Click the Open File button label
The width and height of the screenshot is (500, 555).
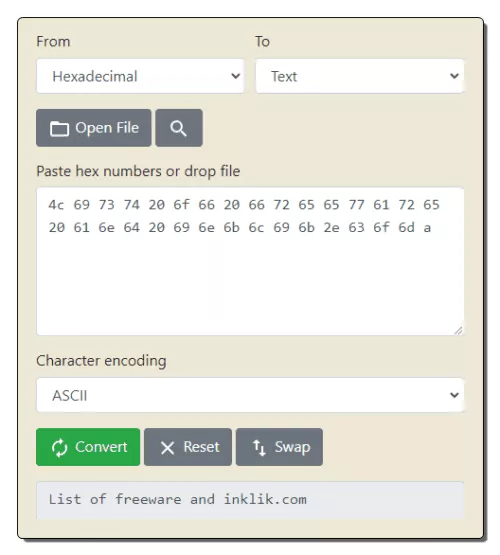107,128
